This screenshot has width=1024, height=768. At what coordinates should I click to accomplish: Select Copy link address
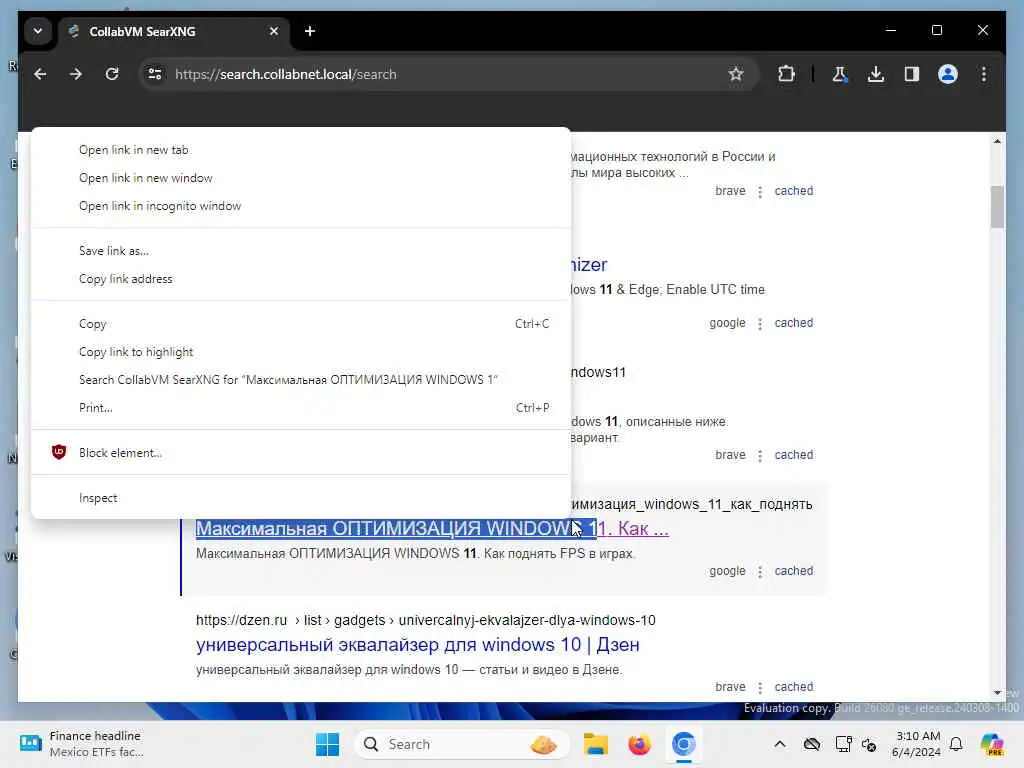pos(301,279)
